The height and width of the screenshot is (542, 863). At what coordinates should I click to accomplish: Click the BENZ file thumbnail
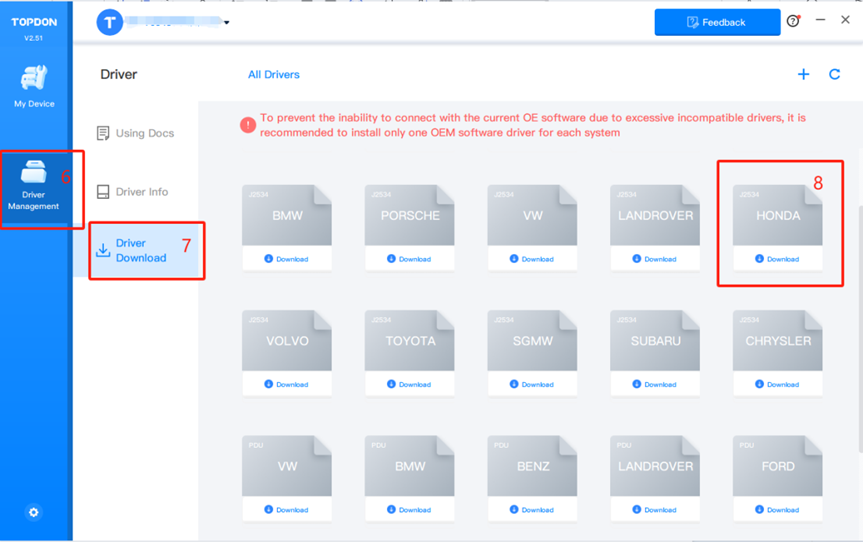[532, 466]
